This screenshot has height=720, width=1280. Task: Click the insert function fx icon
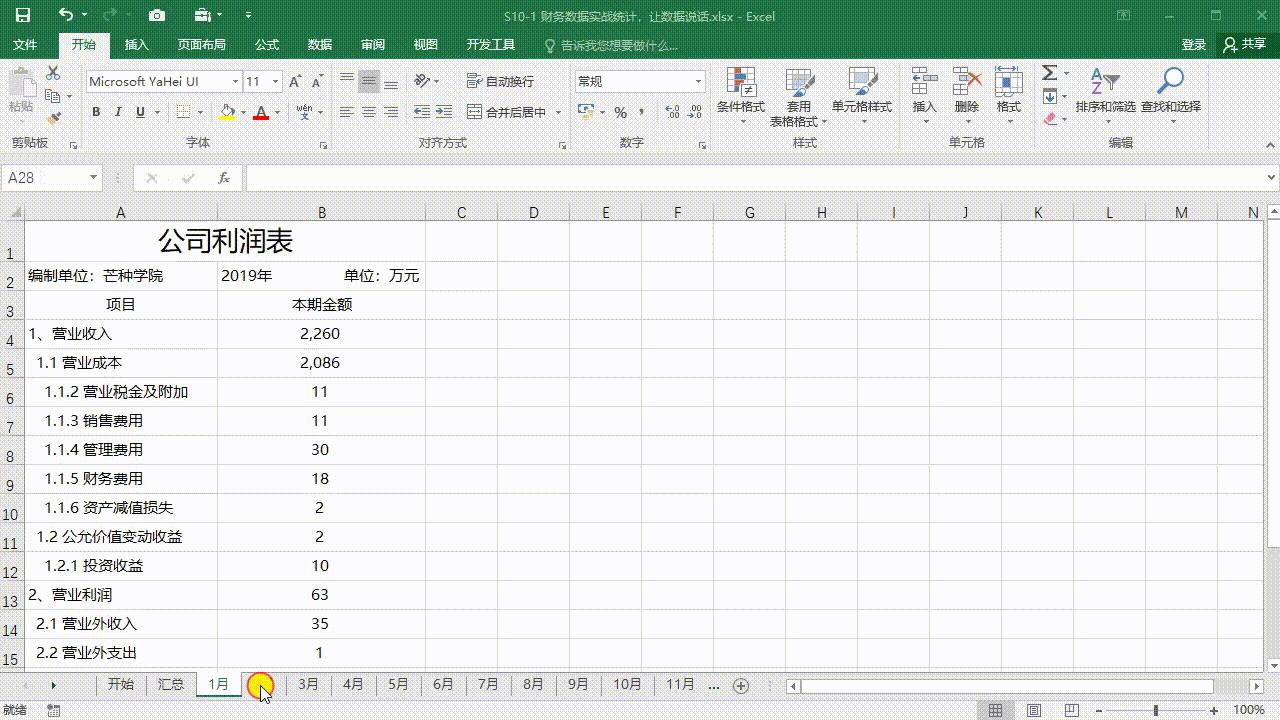tap(224, 178)
